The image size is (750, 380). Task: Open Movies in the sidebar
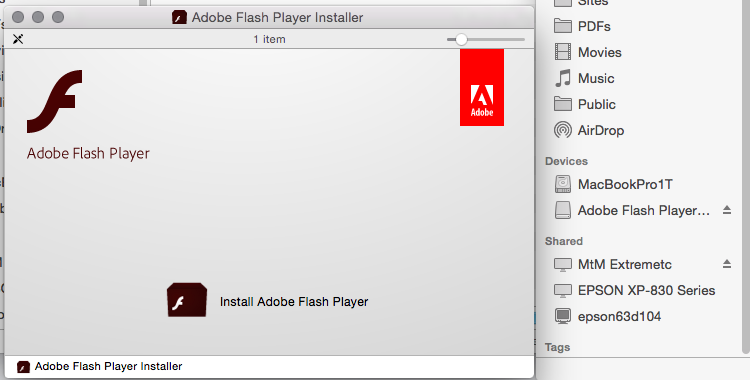(x=588, y=52)
